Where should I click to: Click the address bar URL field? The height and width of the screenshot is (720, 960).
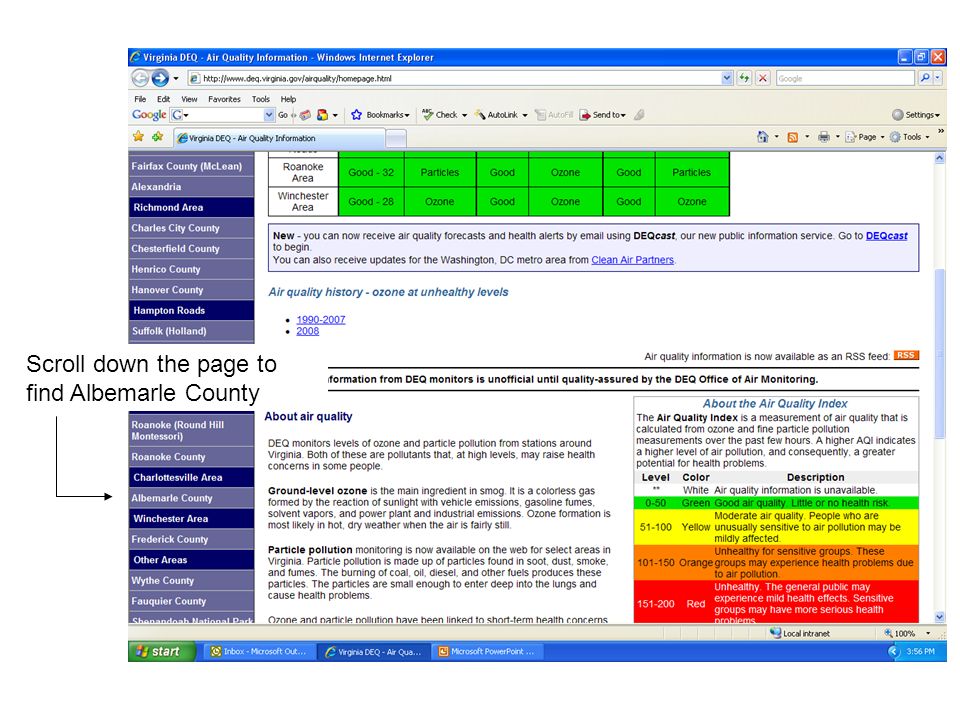(454, 78)
